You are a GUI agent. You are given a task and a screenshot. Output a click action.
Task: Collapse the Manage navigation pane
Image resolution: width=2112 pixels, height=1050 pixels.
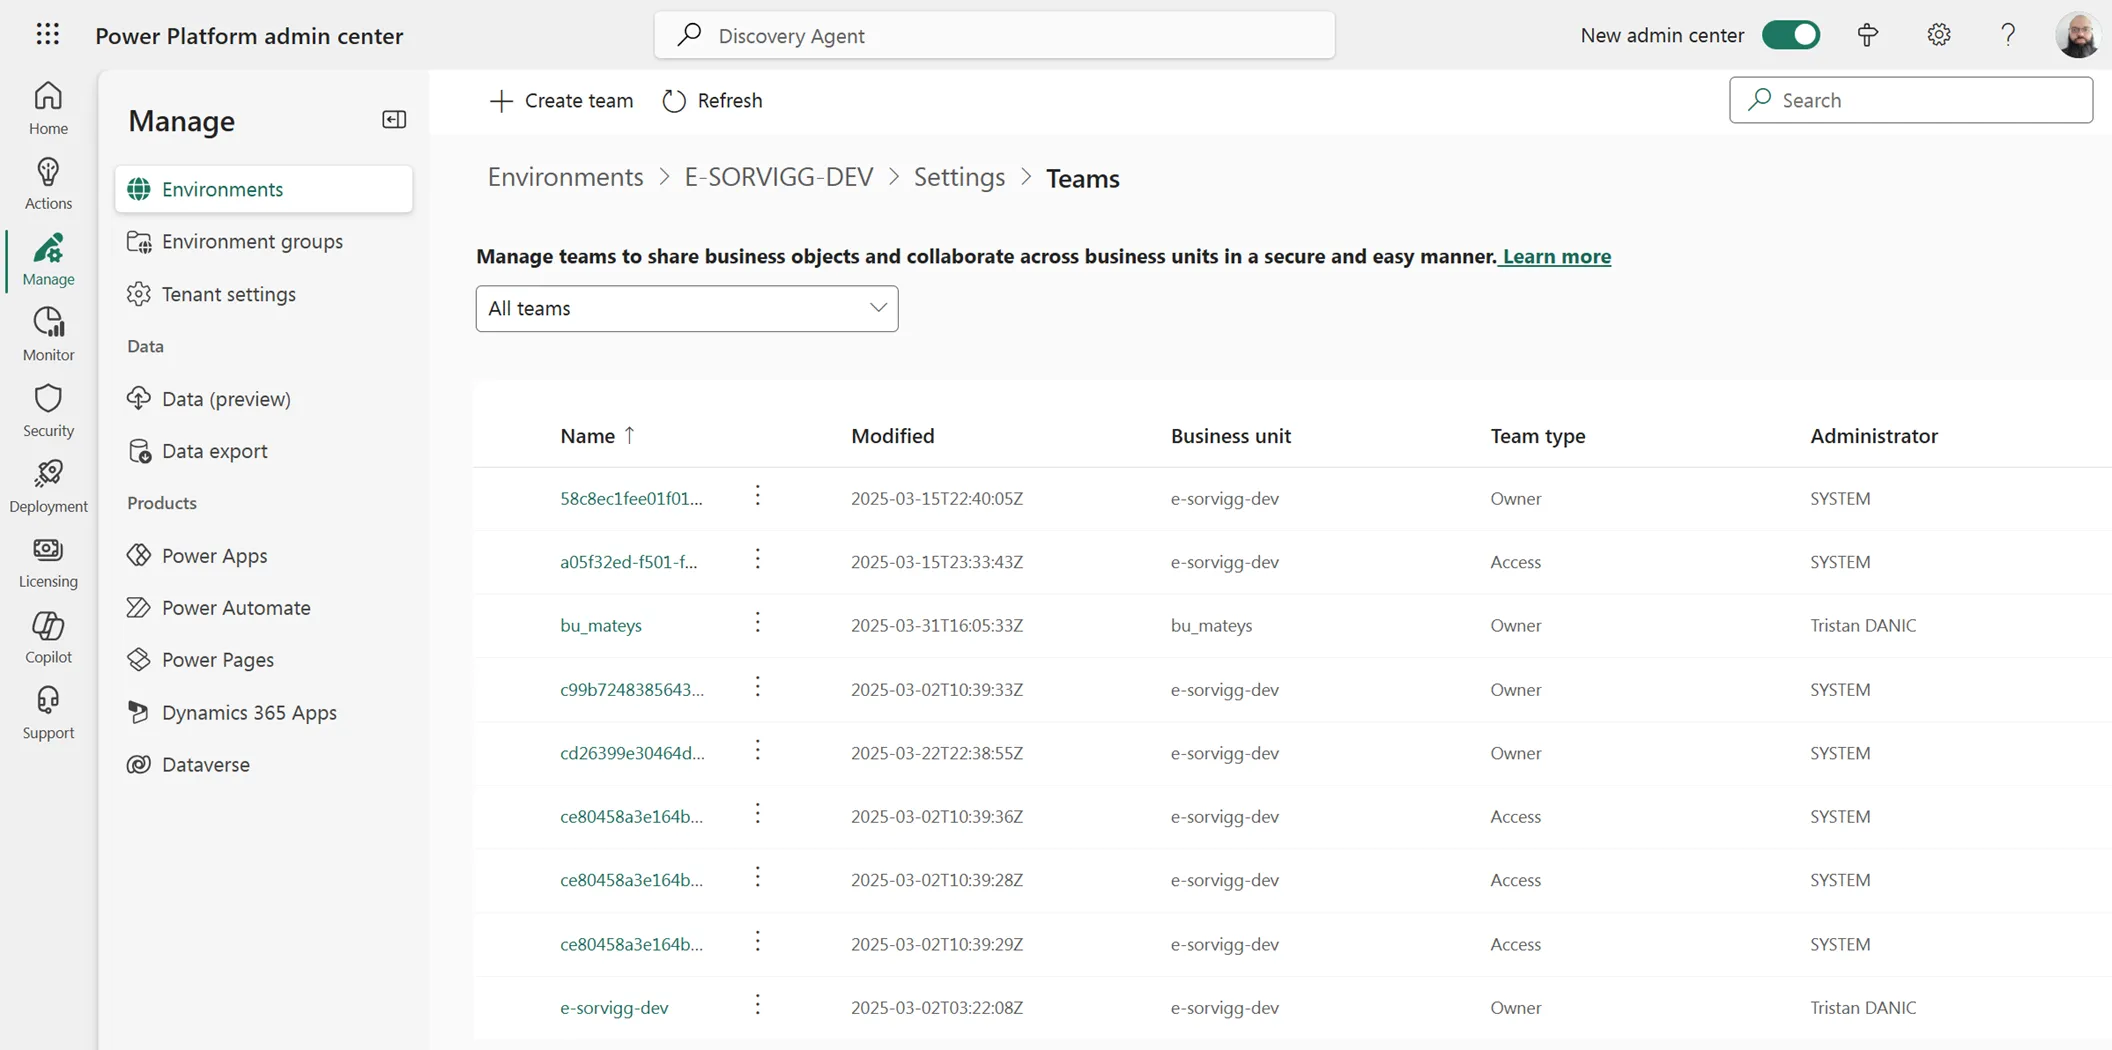click(394, 120)
